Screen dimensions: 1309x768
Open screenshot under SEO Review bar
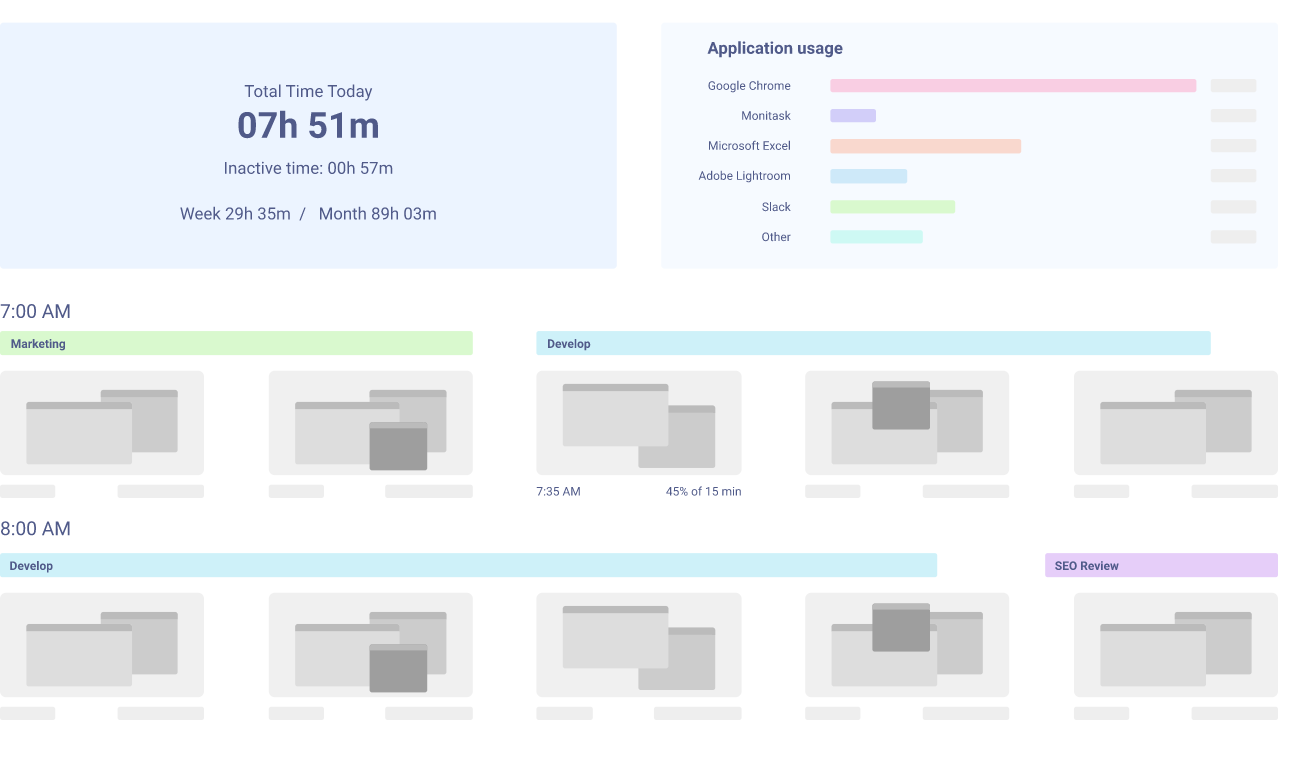click(x=1176, y=645)
